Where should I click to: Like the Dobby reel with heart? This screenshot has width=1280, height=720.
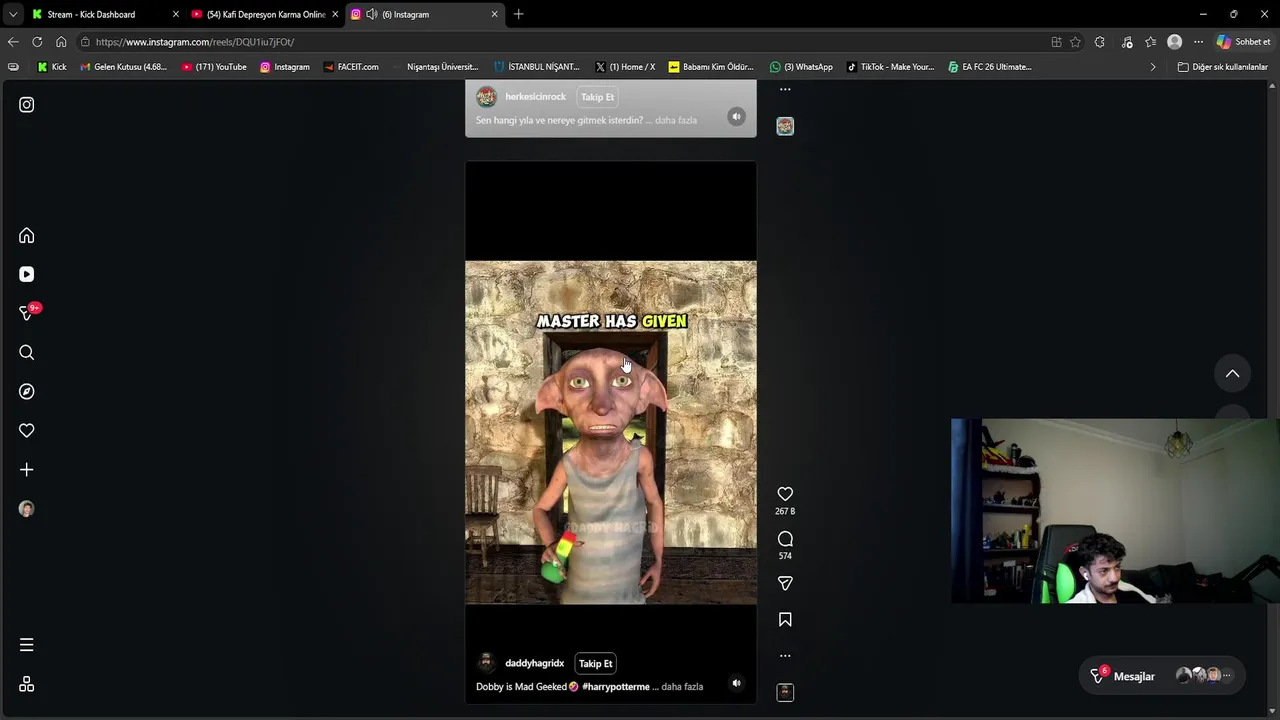coord(785,494)
